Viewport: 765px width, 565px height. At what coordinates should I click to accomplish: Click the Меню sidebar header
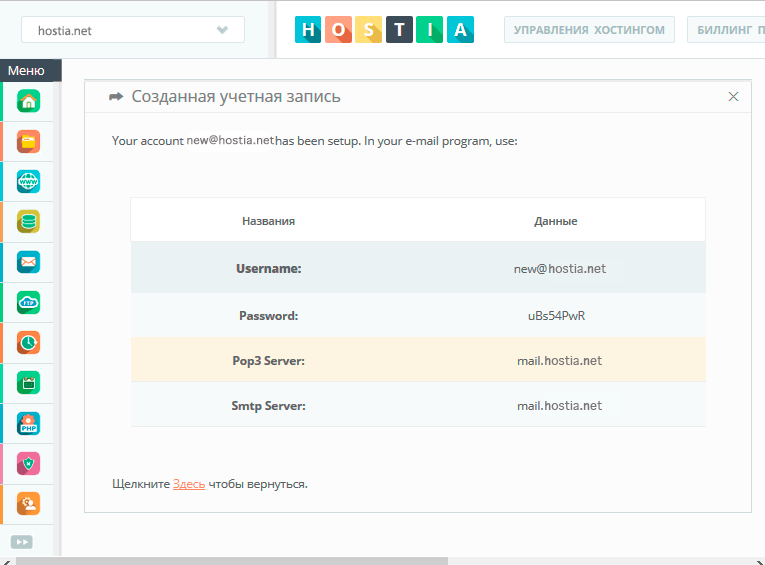pos(31,70)
